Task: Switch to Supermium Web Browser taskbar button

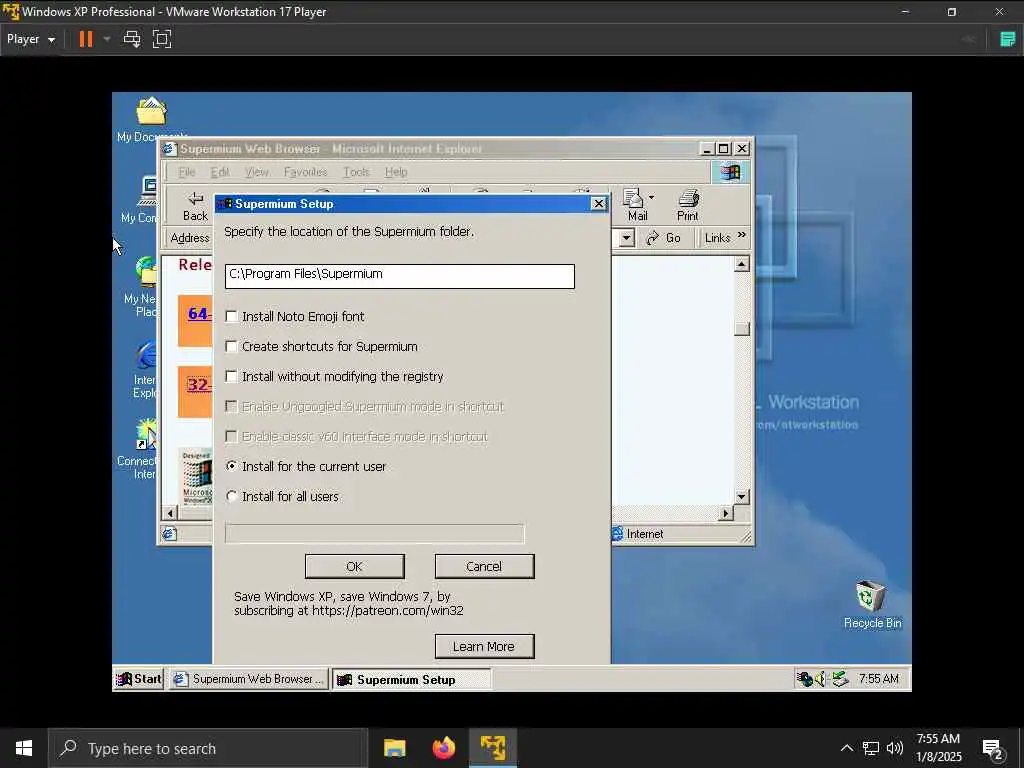Action: 249,679
